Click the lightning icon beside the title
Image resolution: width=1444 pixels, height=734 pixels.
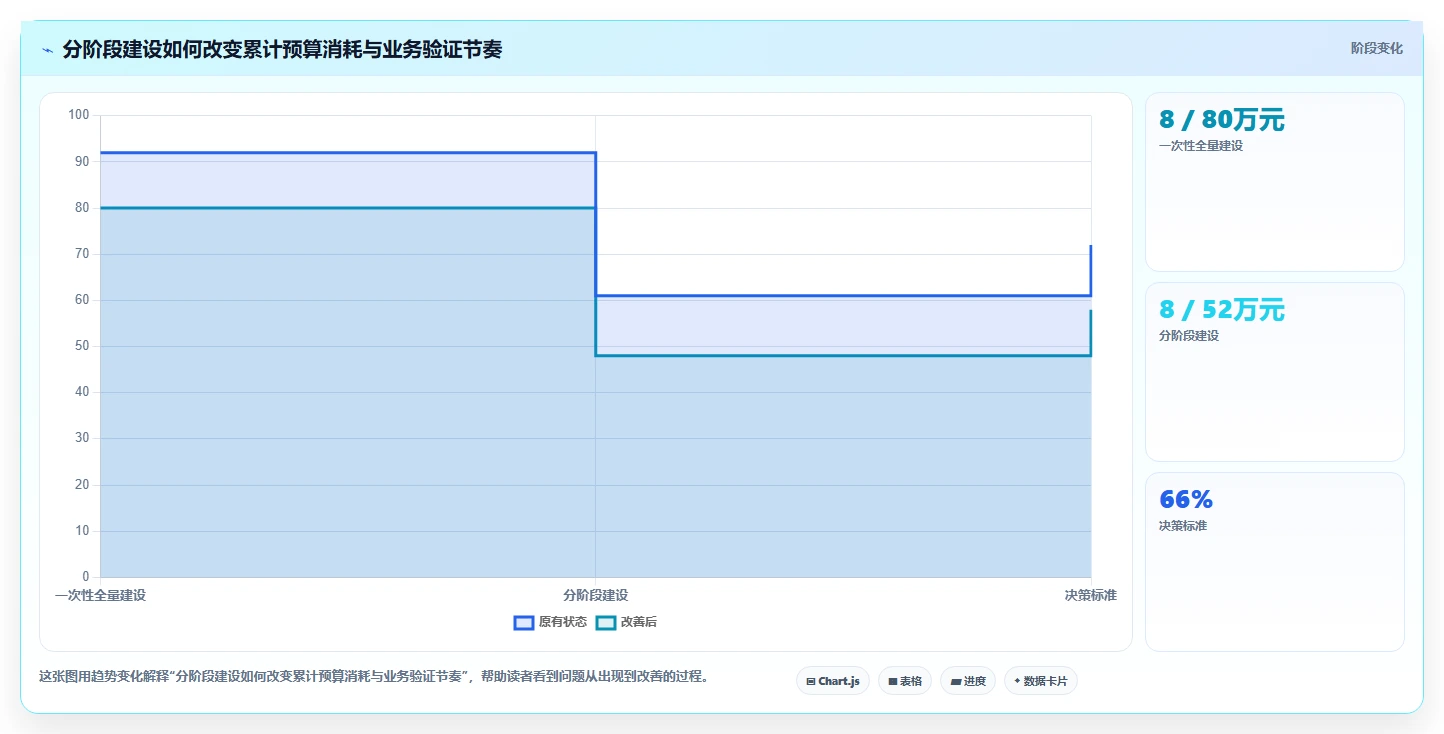pos(48,50)
